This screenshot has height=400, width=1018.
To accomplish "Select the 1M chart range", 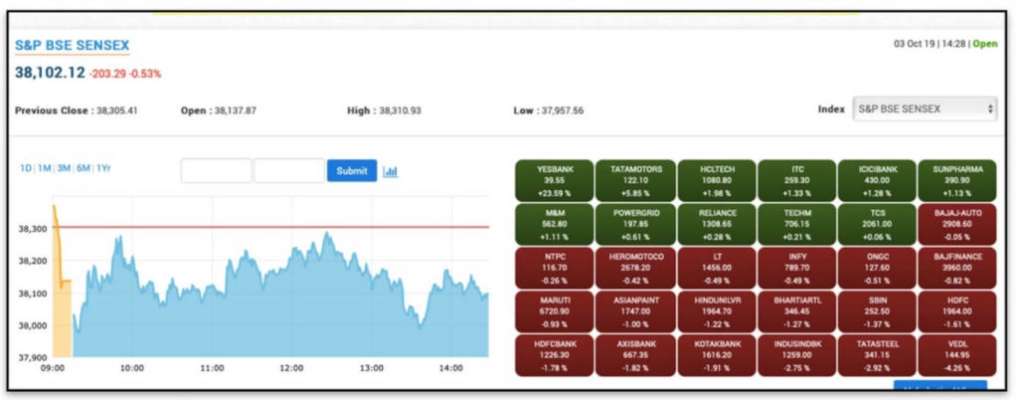I will coord(45,168).
